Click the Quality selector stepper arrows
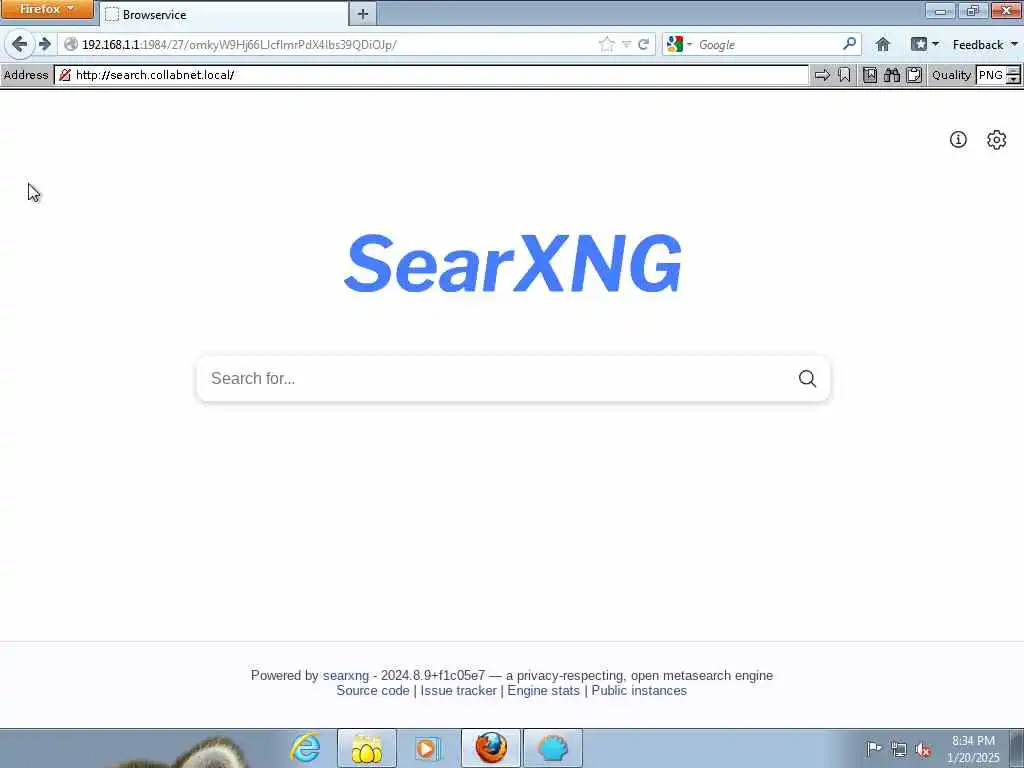1024x768 pixels. click(1013, 75)
